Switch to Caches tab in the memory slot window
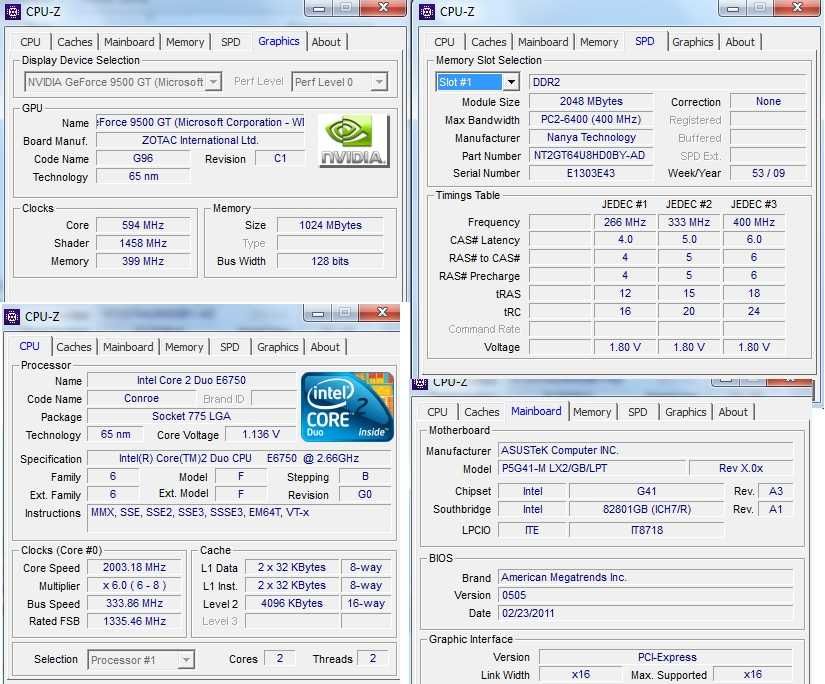Image resolution: width=825 pixels, height=684 pixels. (x=489, y=42)
